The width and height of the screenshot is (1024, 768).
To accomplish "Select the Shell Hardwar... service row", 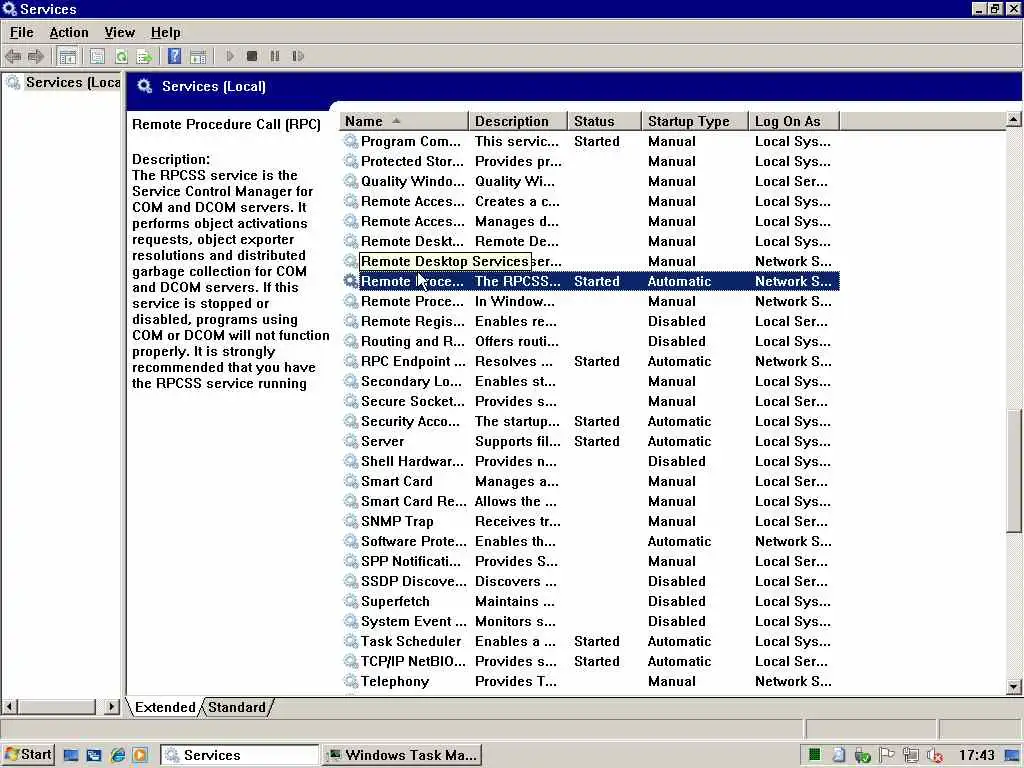I will (590, 461).
